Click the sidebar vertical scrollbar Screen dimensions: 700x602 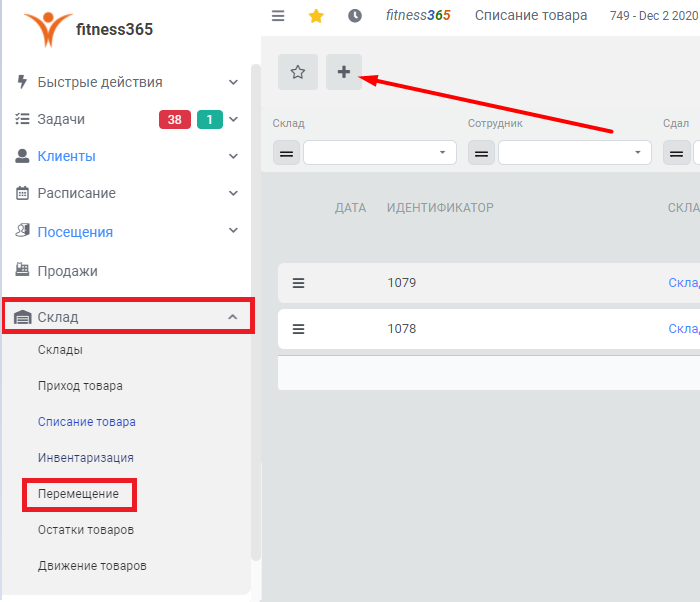[x=256, y=312]
